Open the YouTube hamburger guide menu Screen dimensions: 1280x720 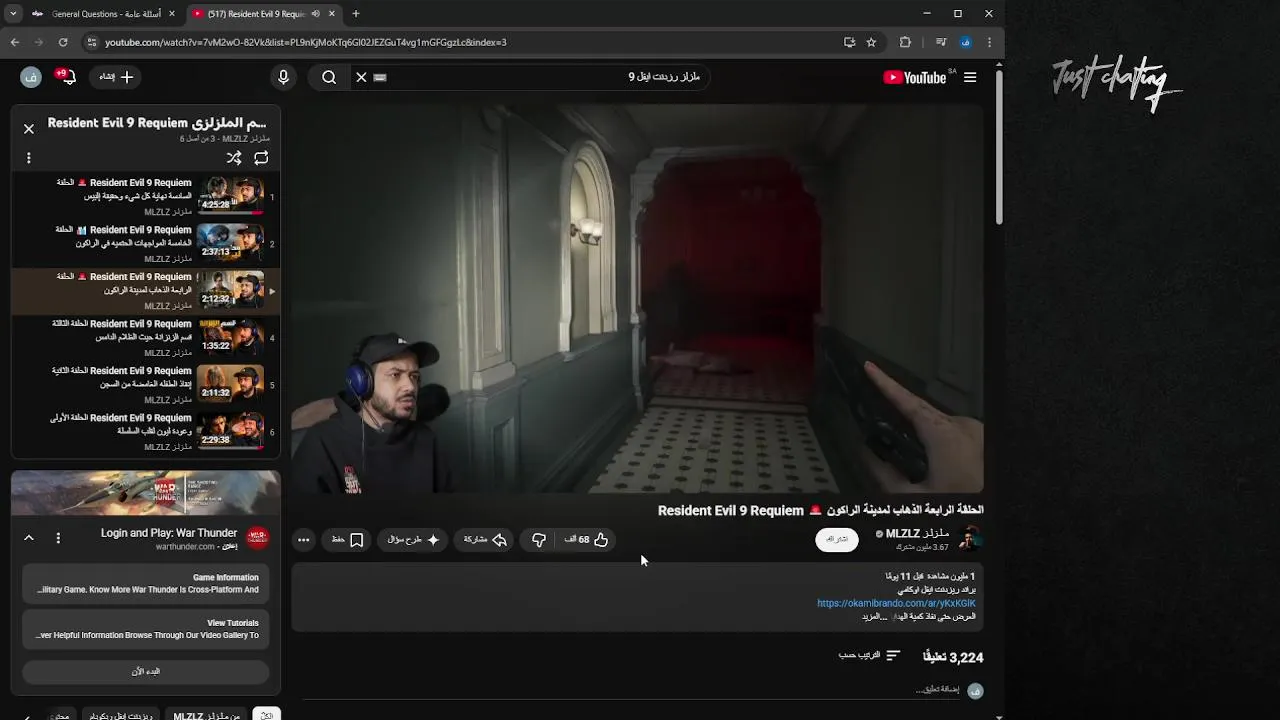[970, 77]
